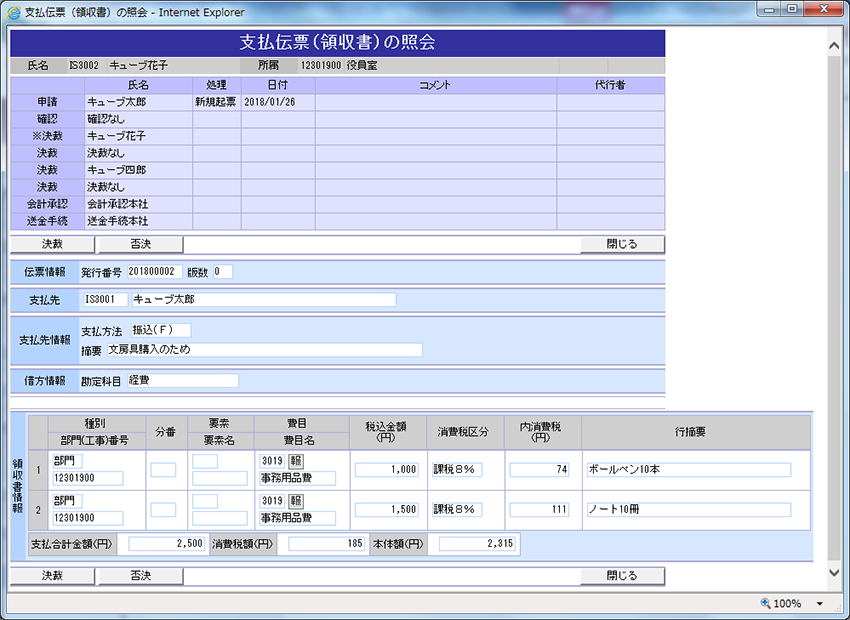Click the 税込金額 field 1,000 in row 1
The height and width of the screenshot is (620, 850).
coord(386,470)
